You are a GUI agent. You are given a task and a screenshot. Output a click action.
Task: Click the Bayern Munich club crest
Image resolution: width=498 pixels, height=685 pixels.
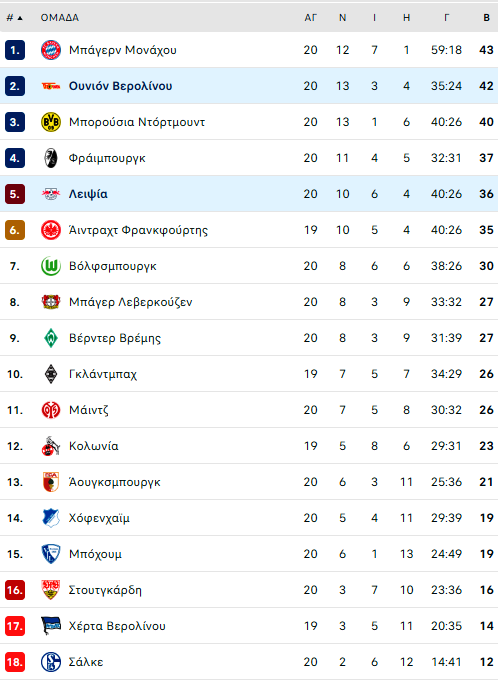(51, 50)
